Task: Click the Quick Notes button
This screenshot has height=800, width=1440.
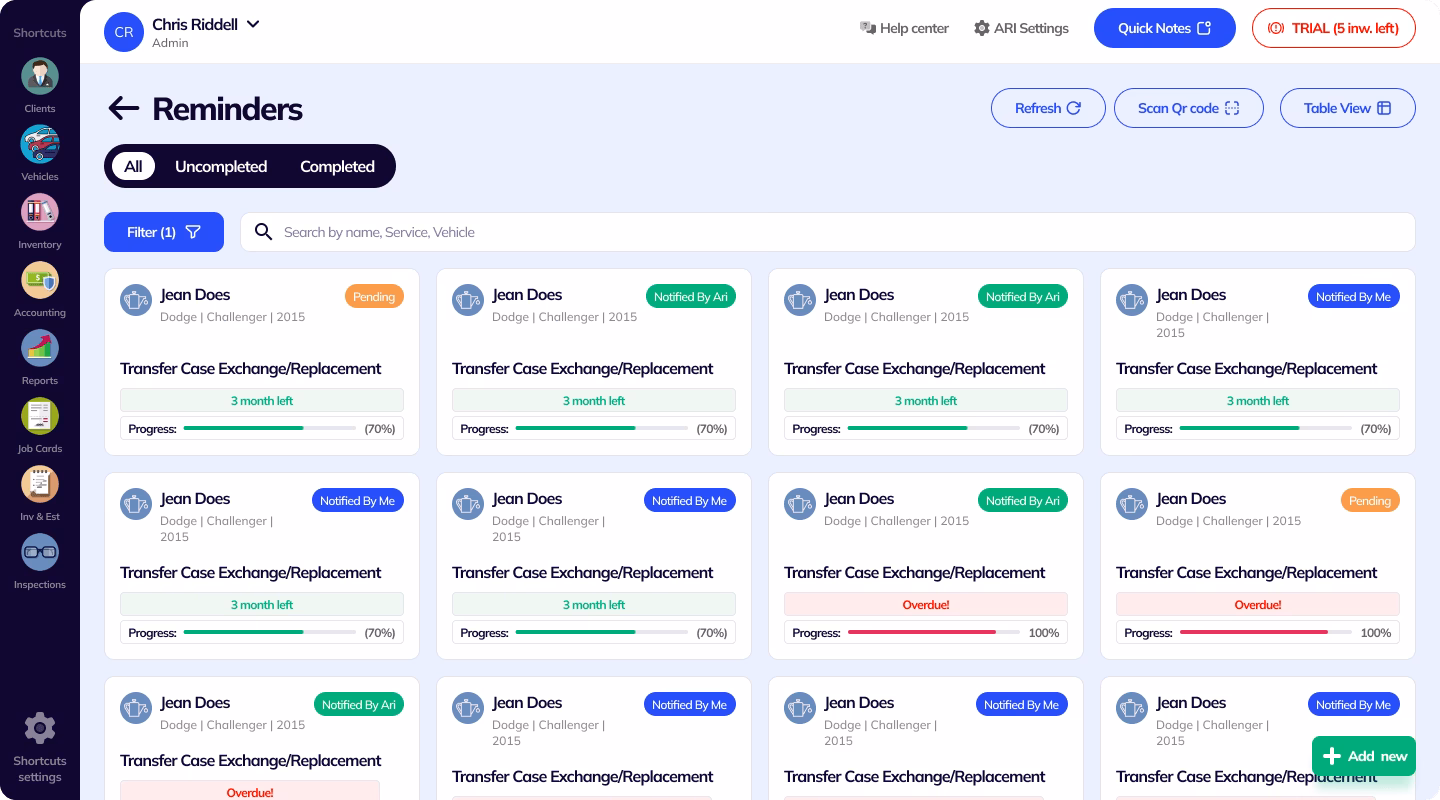Action: [1164, 28]
